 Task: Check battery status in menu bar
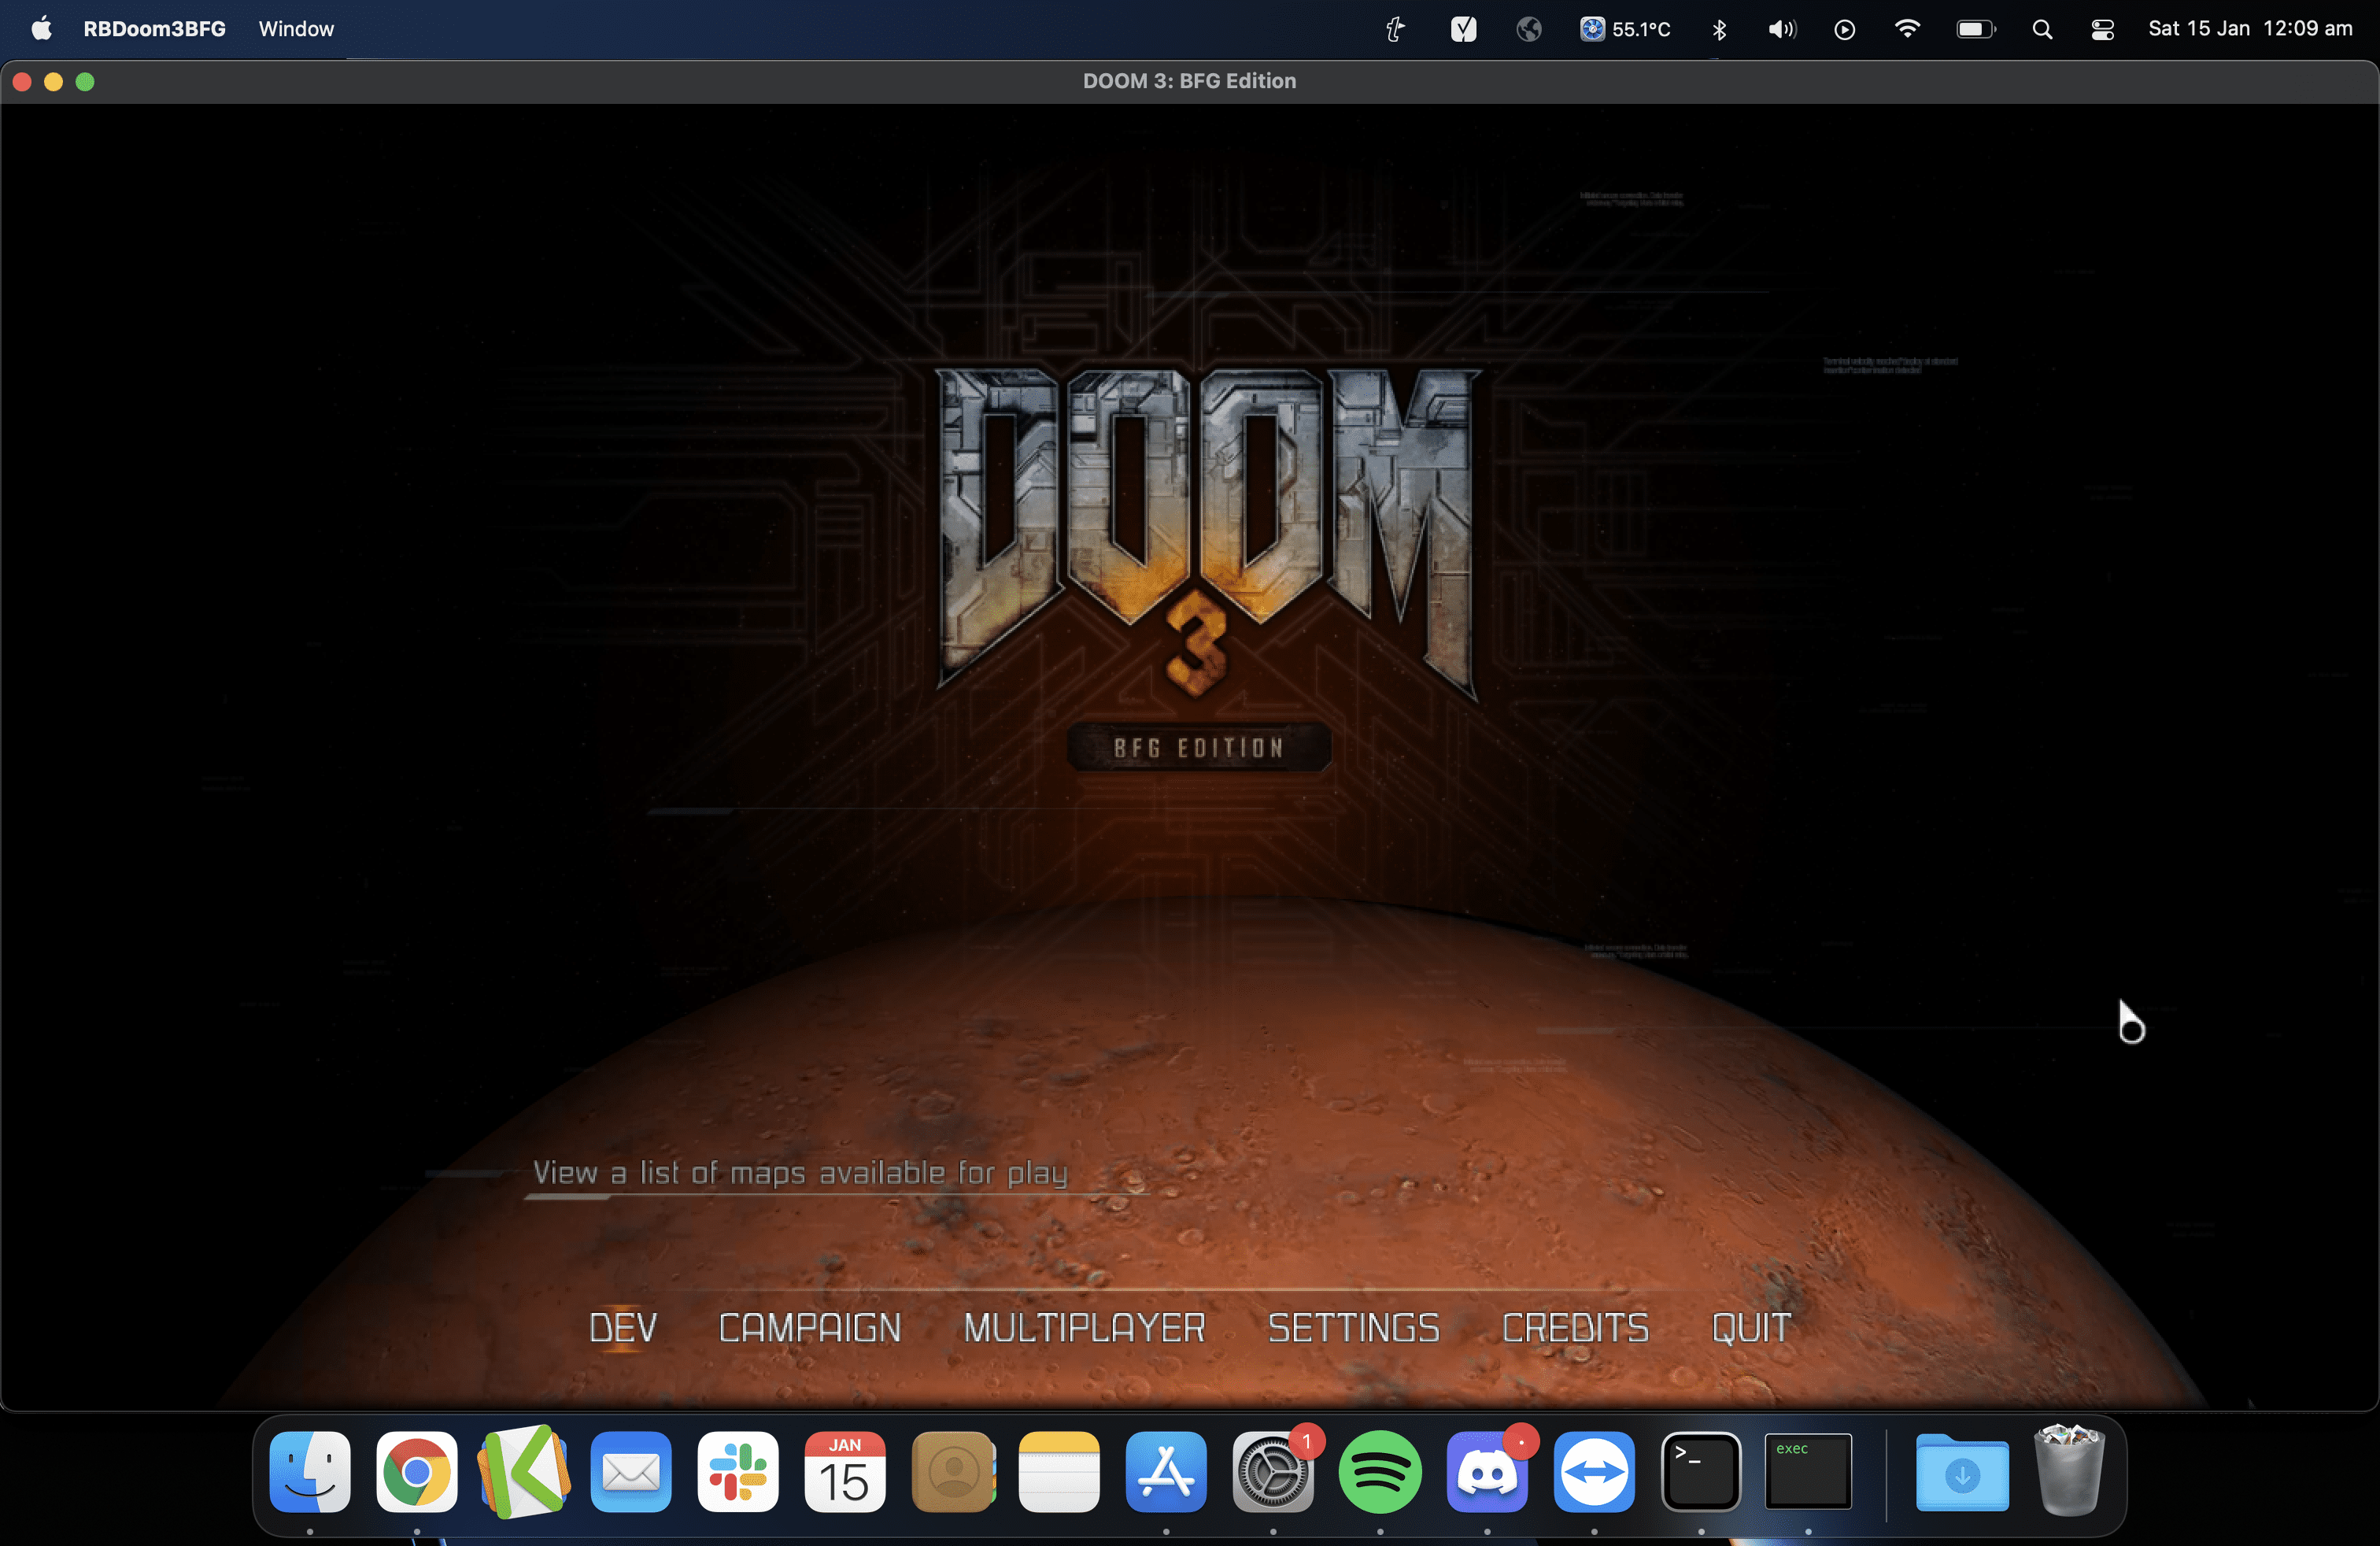click(1975, 29)
